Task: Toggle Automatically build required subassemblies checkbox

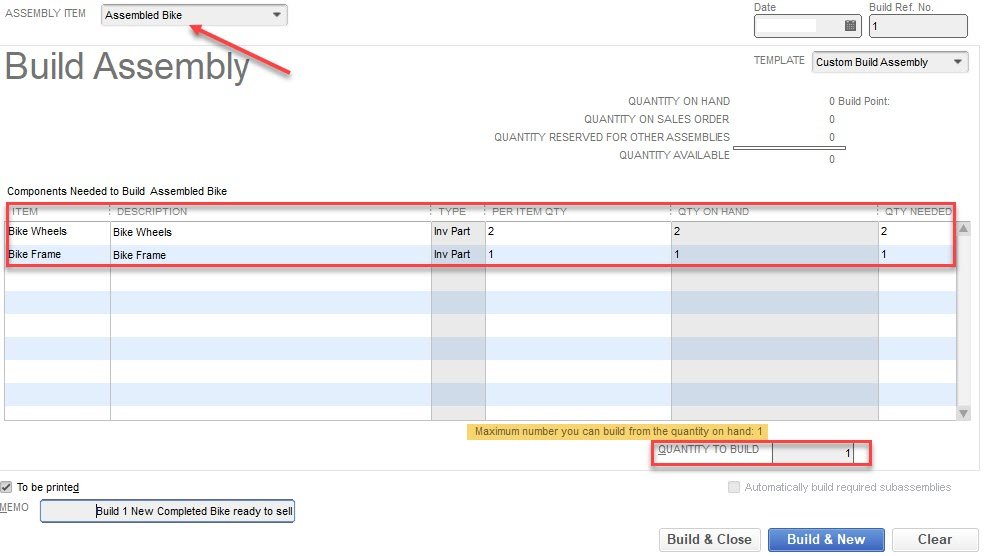Action: click(734, 487)
